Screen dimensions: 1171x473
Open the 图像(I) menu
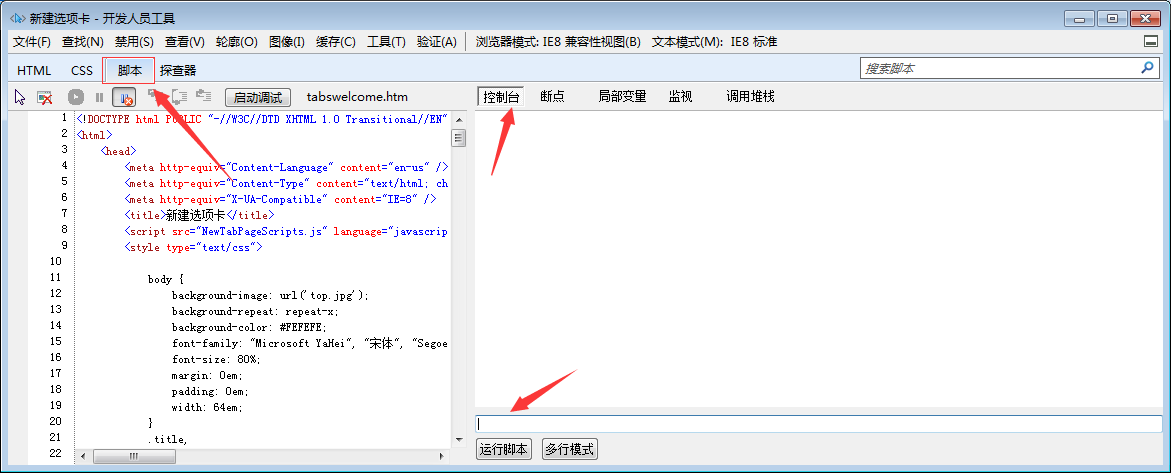287,42
